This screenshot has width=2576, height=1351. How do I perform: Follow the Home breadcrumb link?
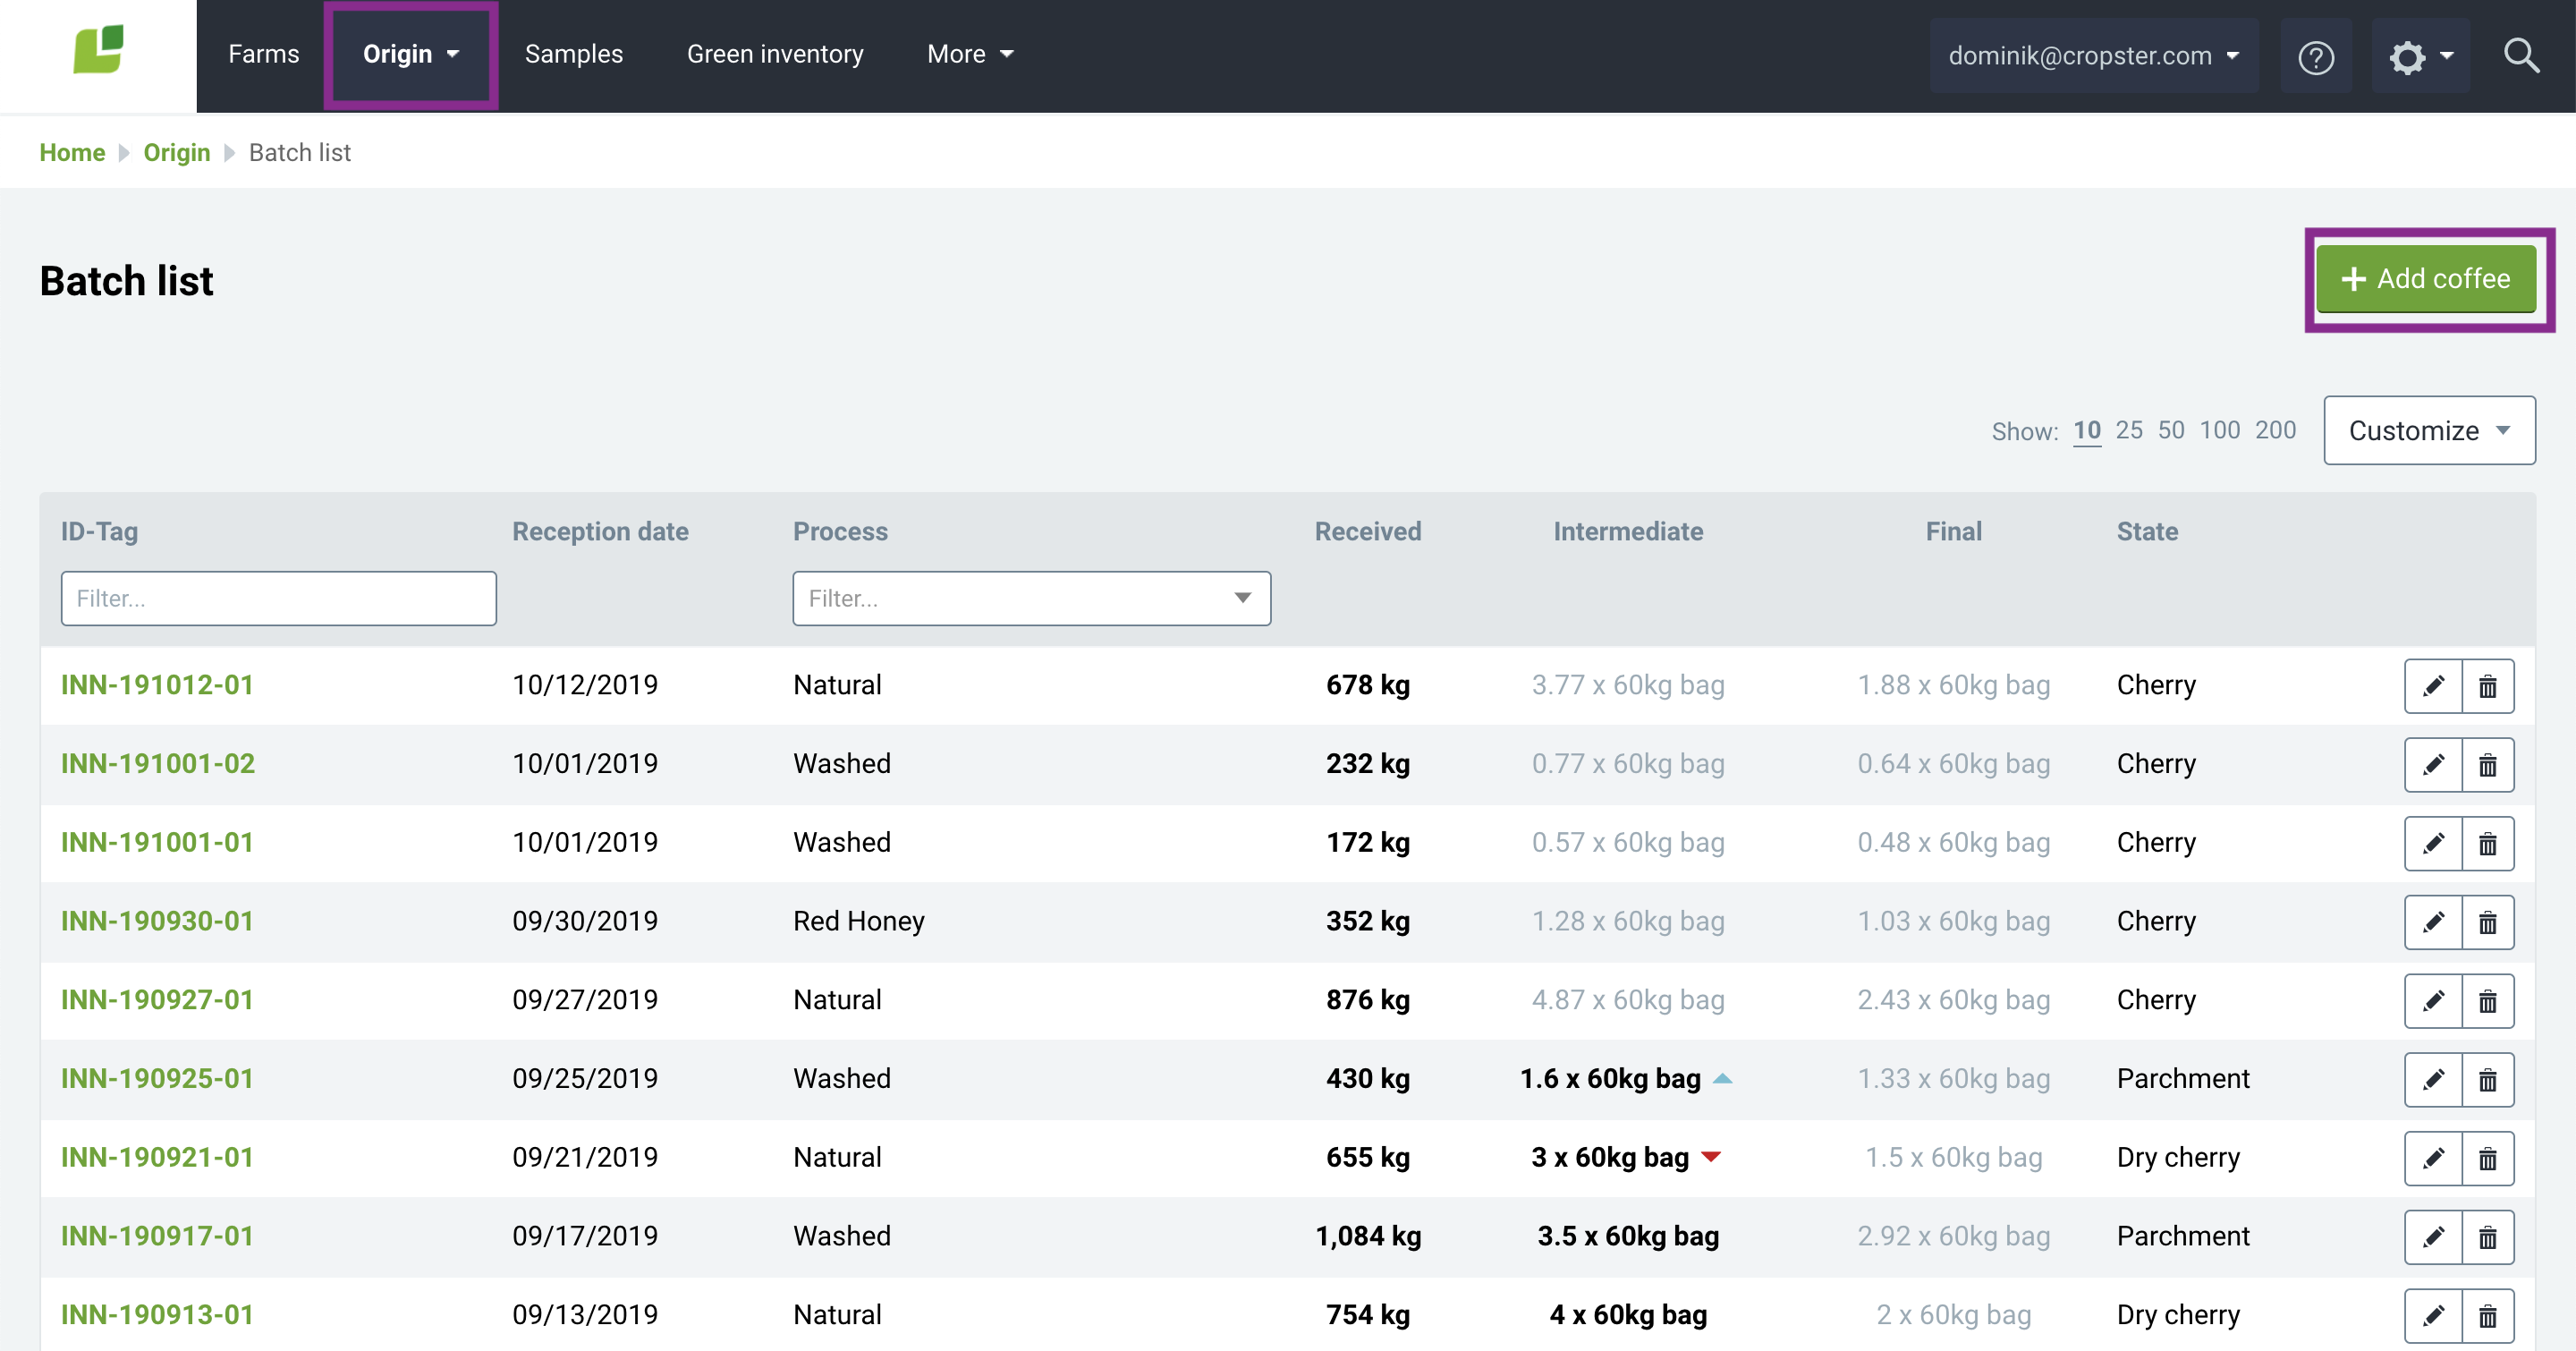pos(72,153)
